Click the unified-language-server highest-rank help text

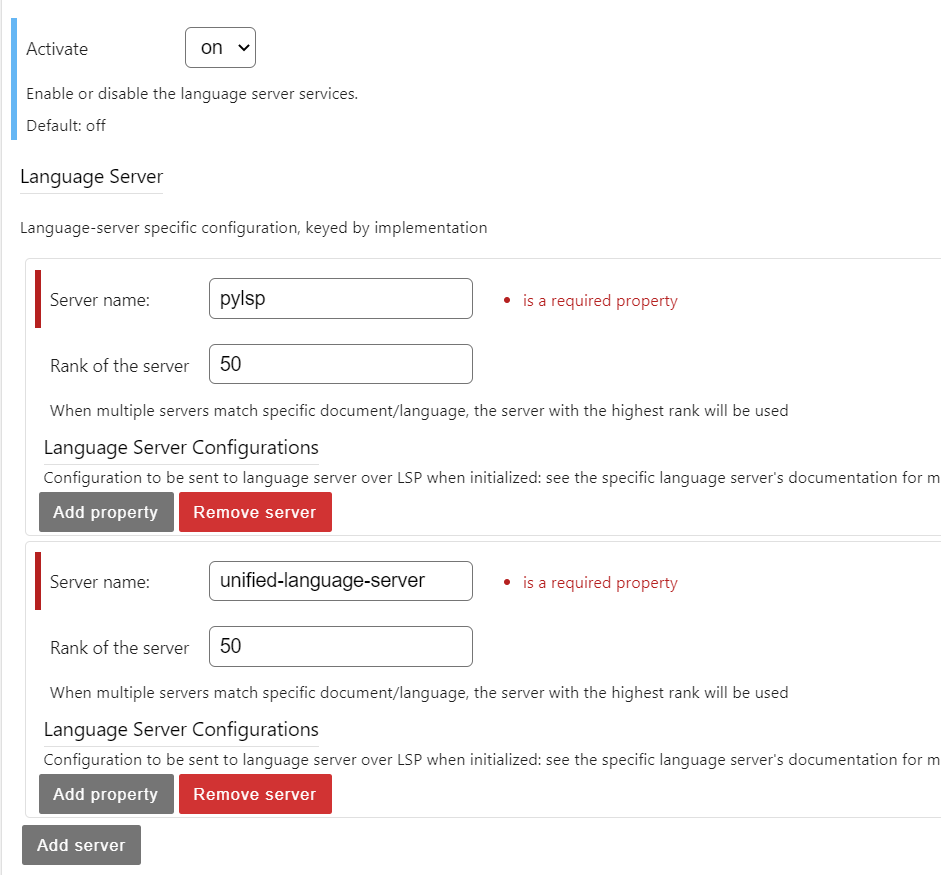[419, 693]
